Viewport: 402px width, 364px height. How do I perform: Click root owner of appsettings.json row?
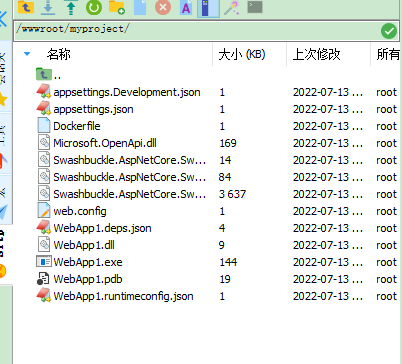[x=387, y=109]
